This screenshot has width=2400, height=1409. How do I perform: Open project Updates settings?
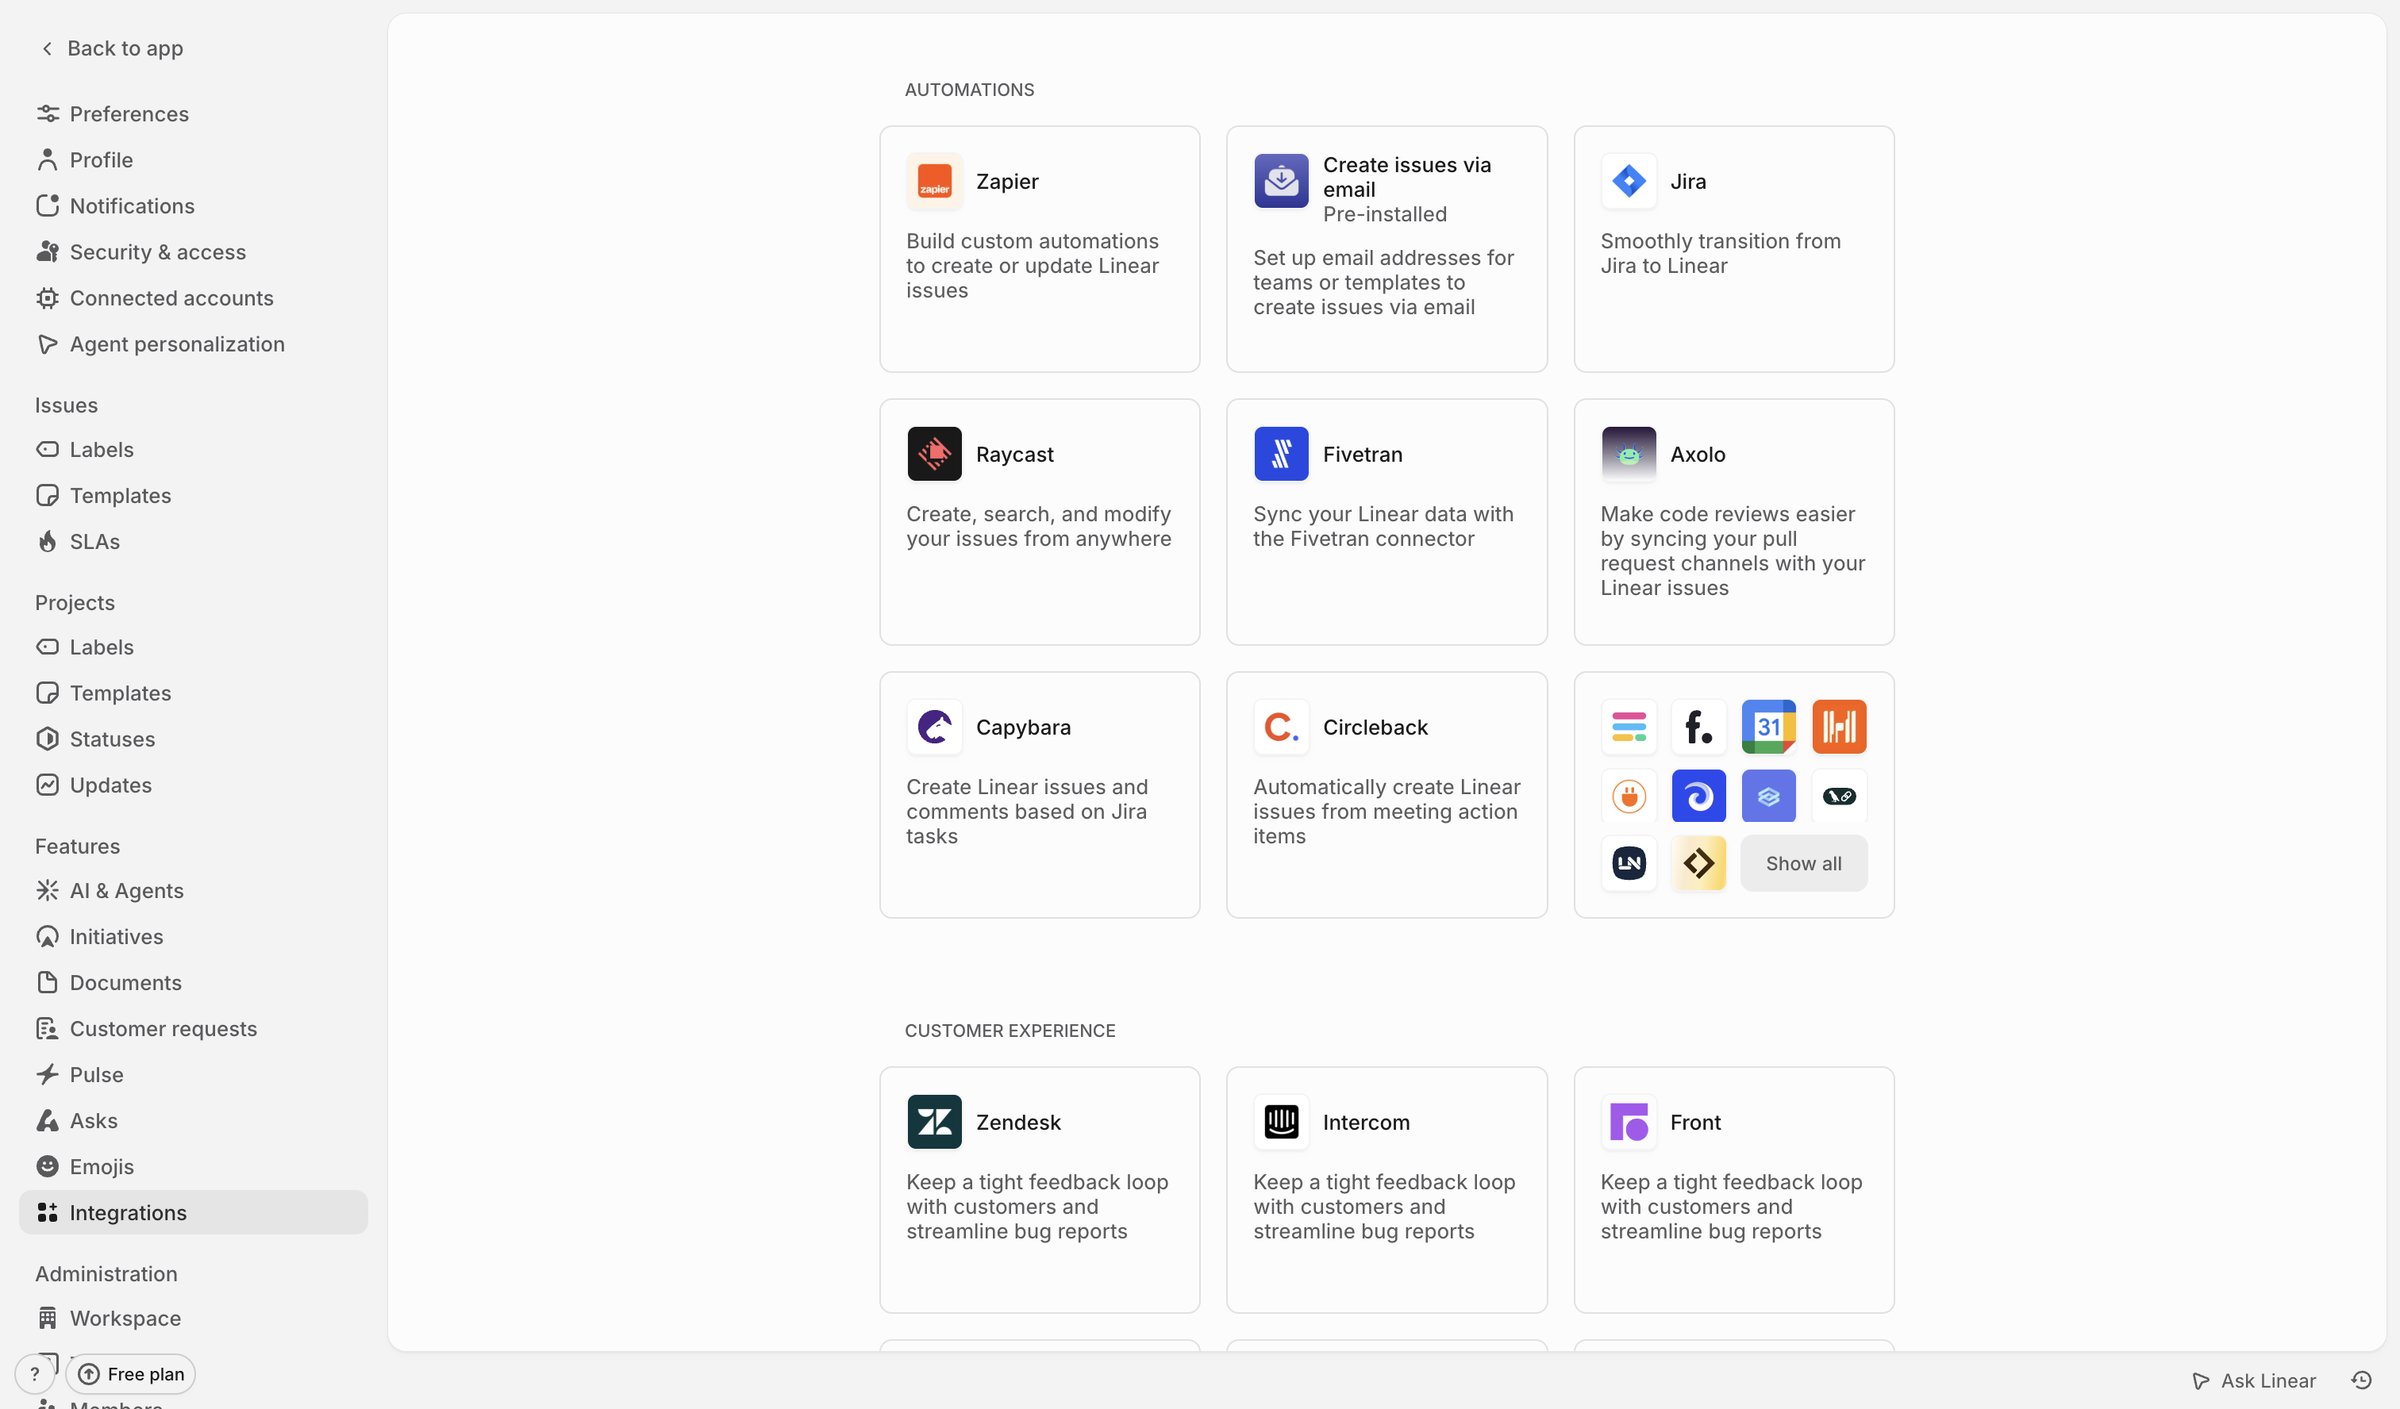tap(193, 785)
